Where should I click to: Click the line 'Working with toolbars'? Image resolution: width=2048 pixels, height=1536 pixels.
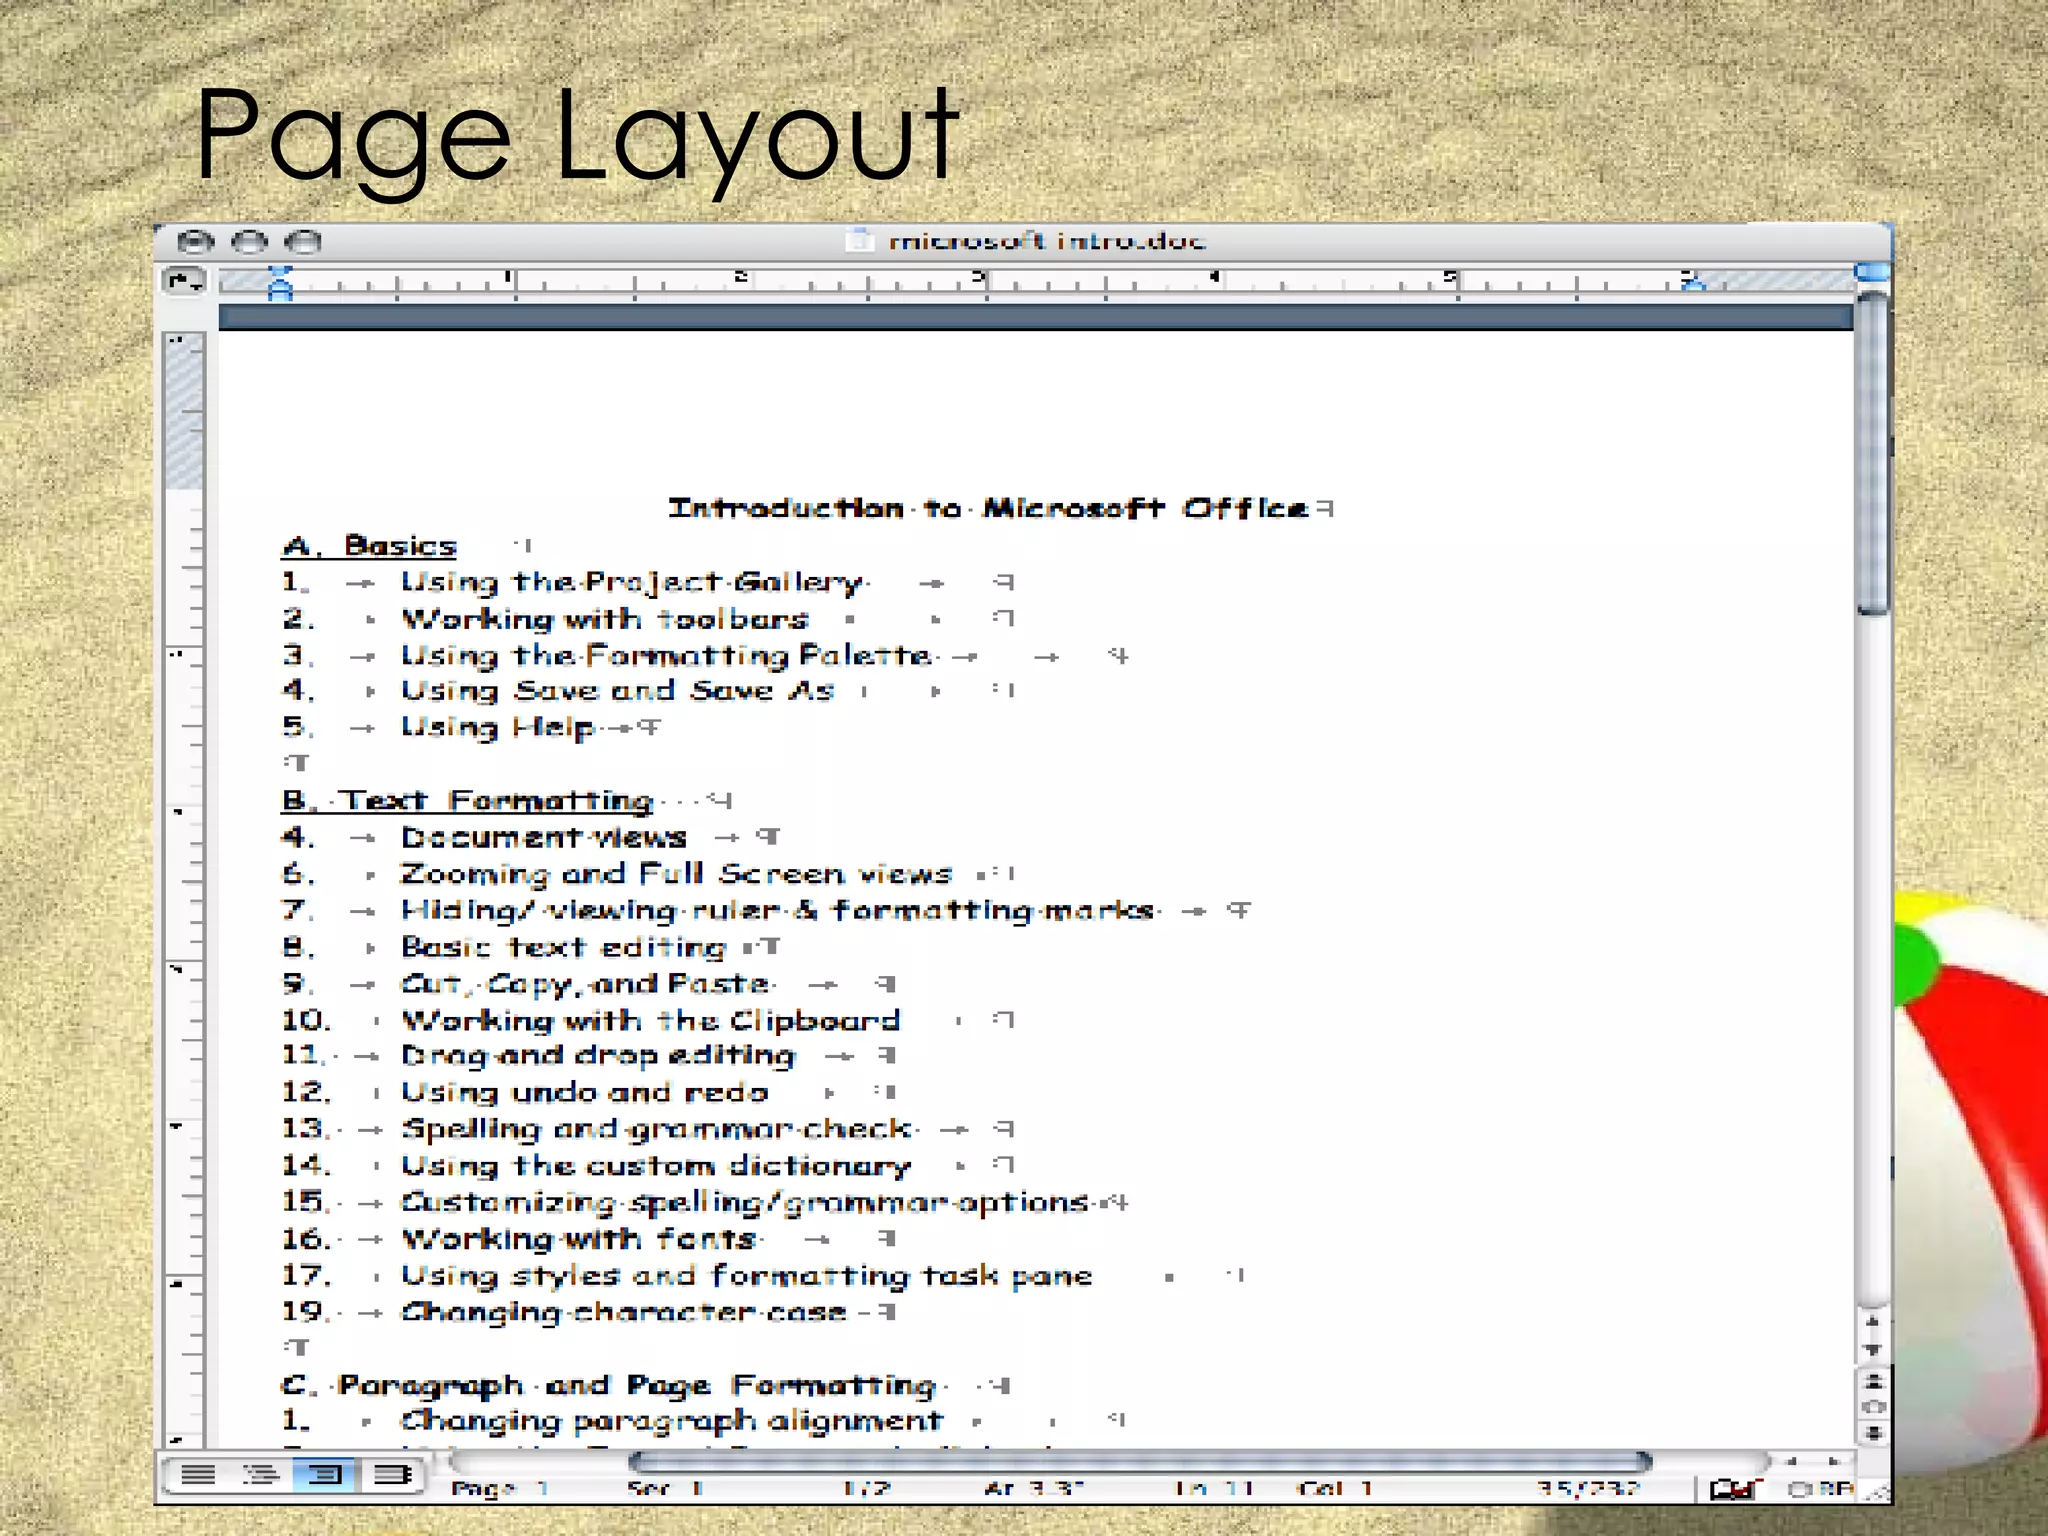pyautogui.click(x=604, y=619)
